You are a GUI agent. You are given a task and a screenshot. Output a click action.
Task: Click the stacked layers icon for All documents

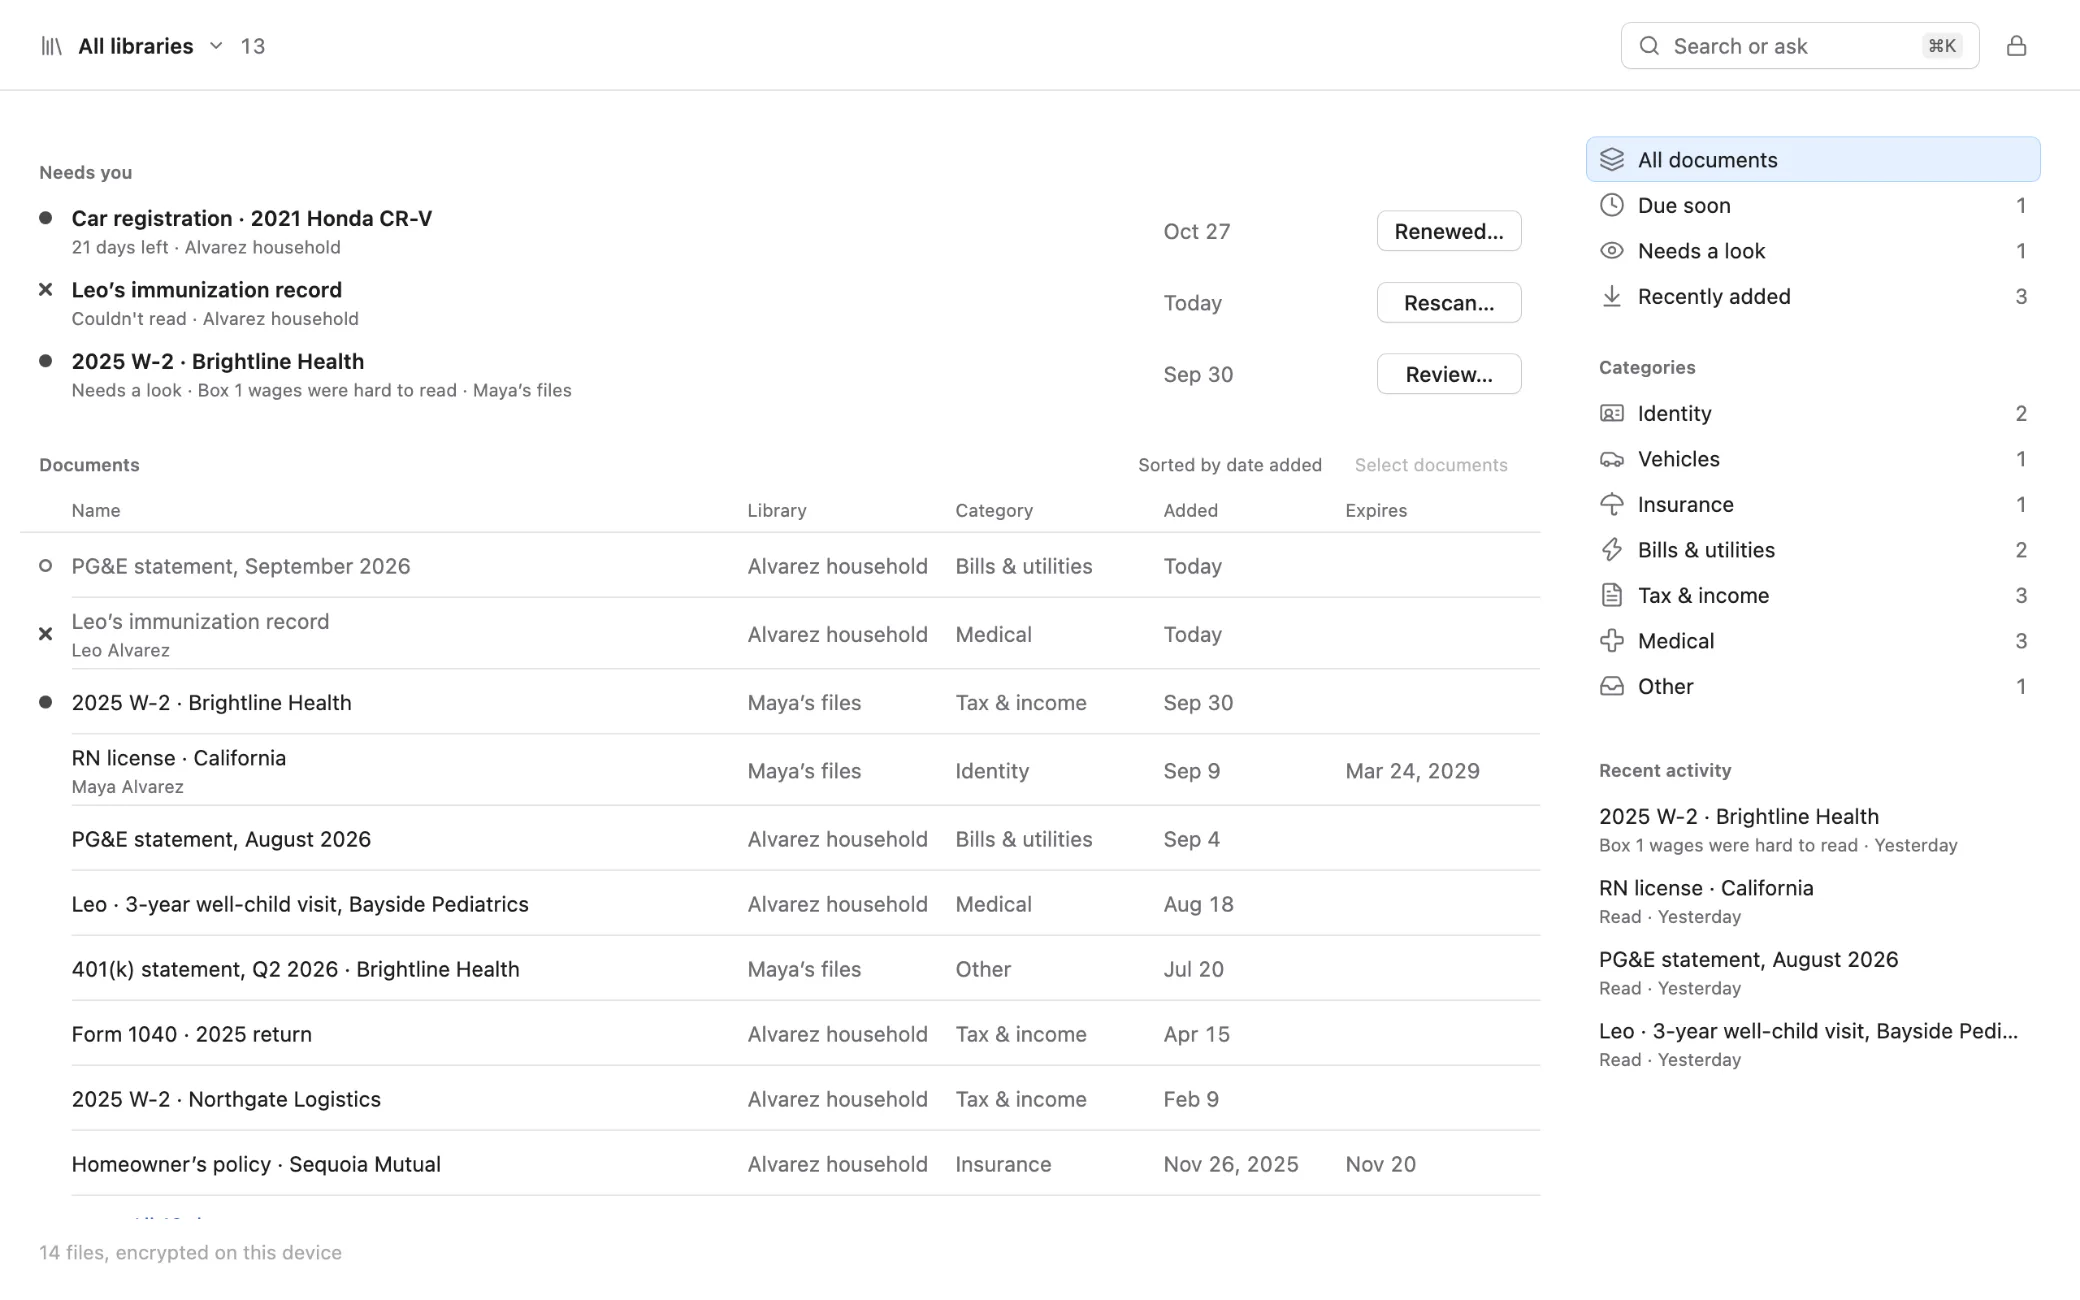click(1611, 160)
